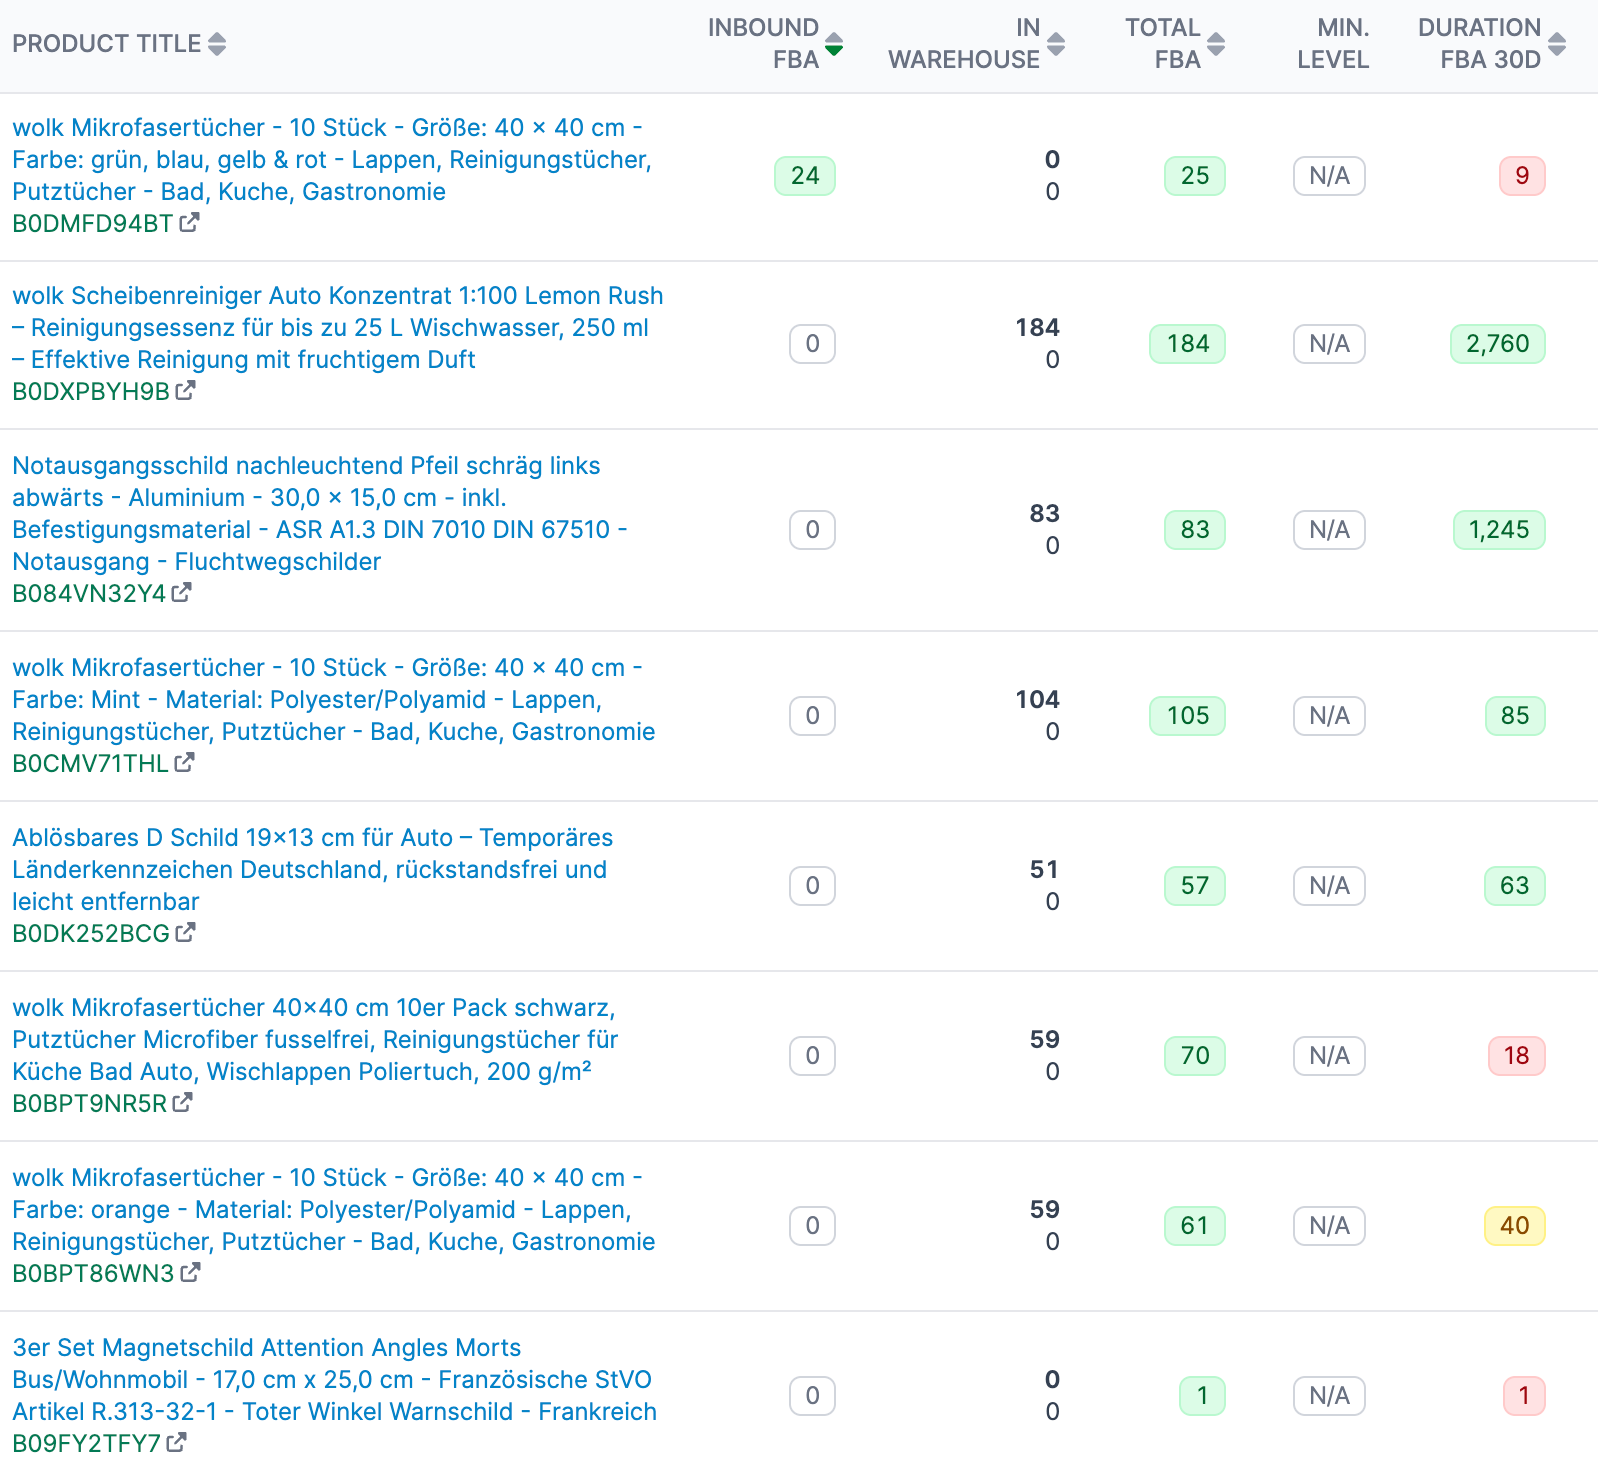
Task: Click the inbound FBA badge showing 24
Action: pos(805,176)
